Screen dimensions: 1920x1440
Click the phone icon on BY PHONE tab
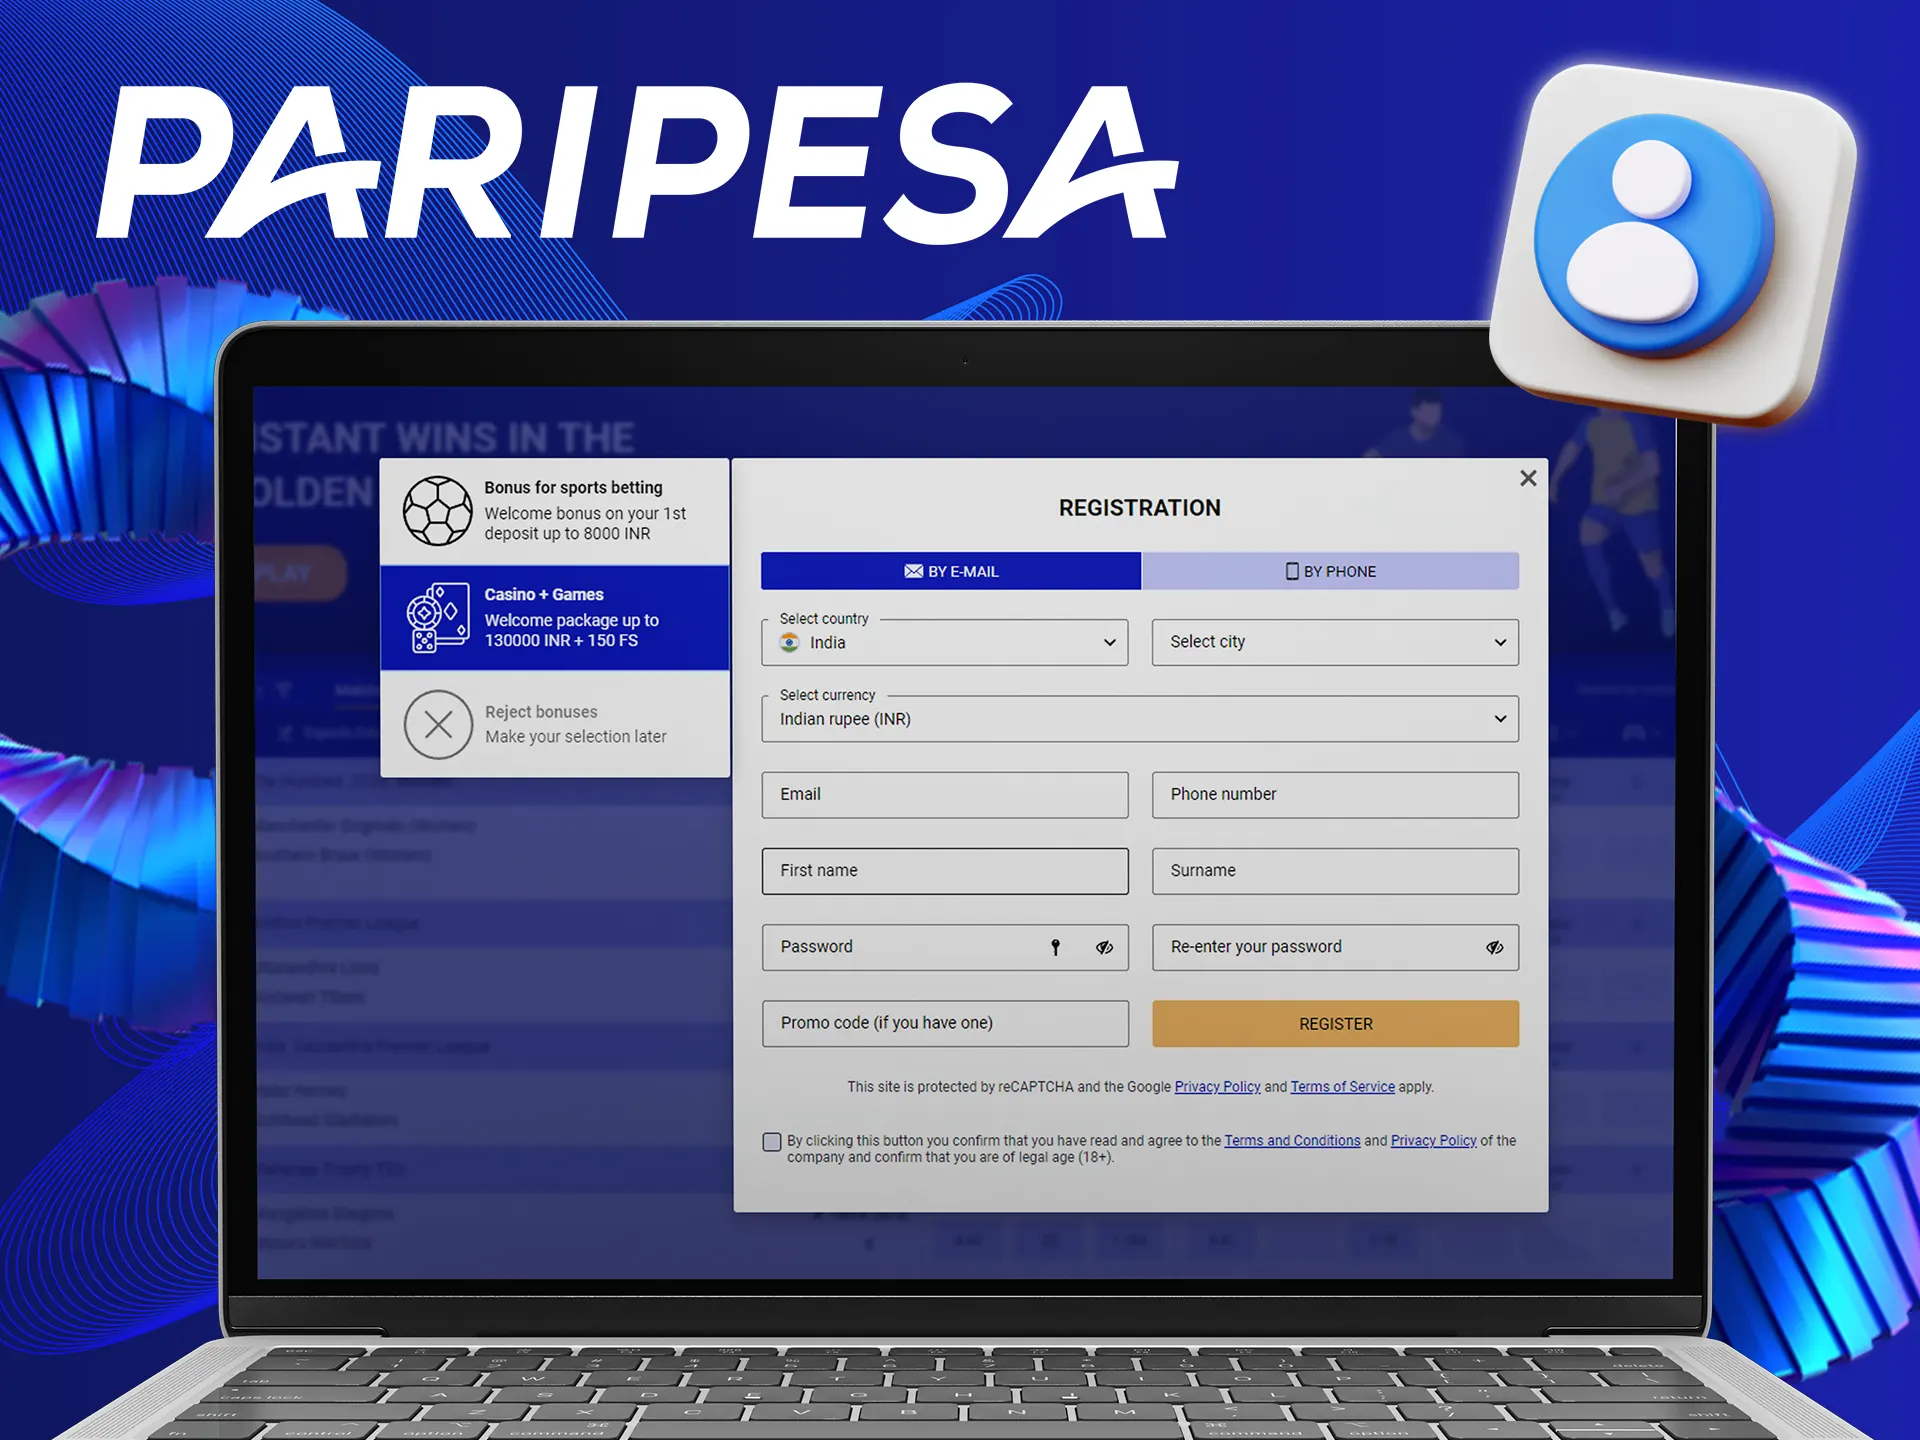point(1284,572)
